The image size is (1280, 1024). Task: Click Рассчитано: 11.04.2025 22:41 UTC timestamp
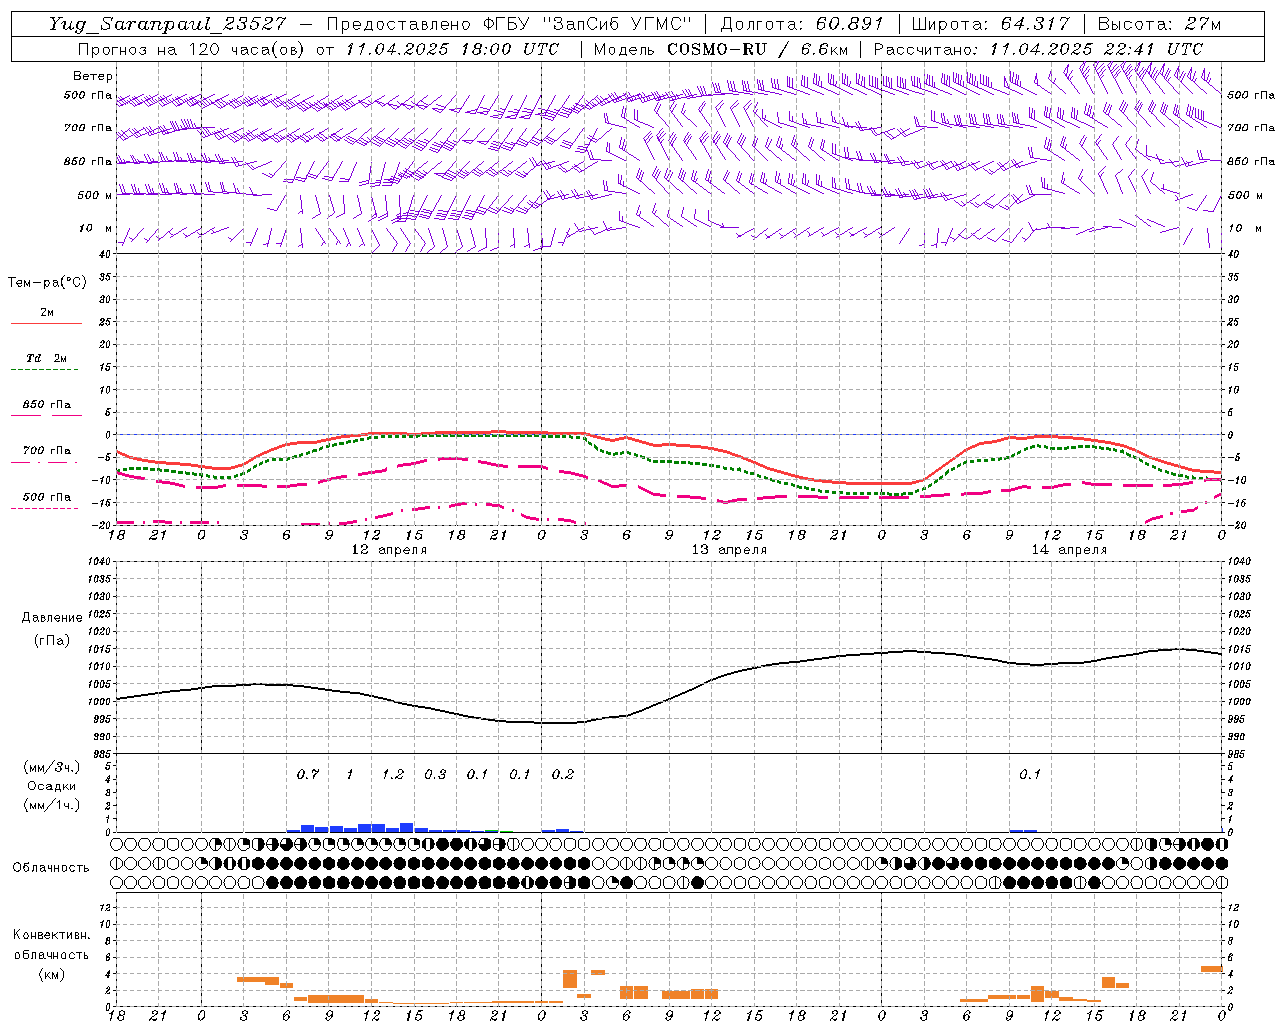coord(1038,49)
